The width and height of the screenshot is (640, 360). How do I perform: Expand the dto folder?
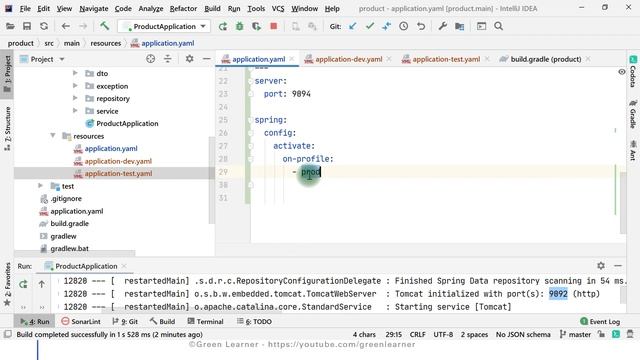75,73
